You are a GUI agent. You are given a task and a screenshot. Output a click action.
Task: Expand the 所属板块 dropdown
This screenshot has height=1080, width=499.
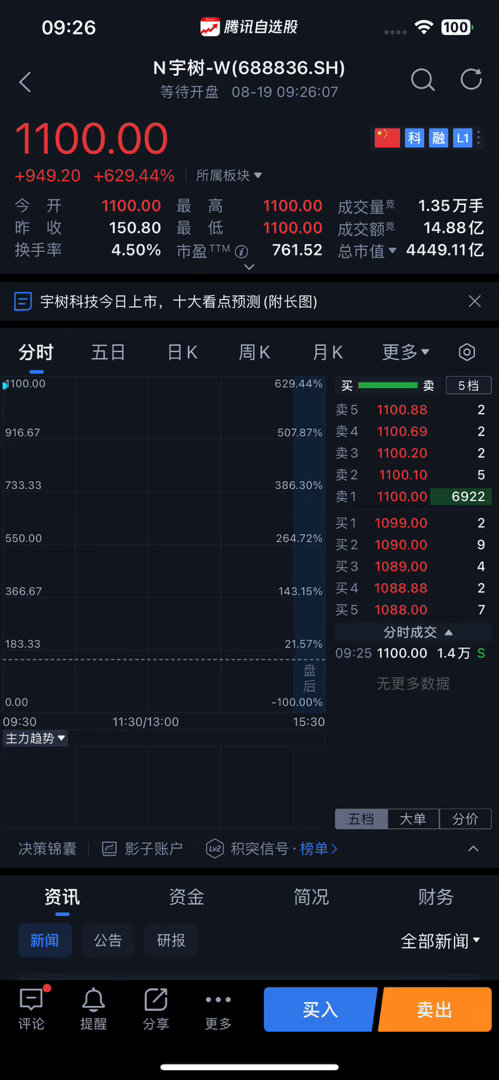point(229,176)
